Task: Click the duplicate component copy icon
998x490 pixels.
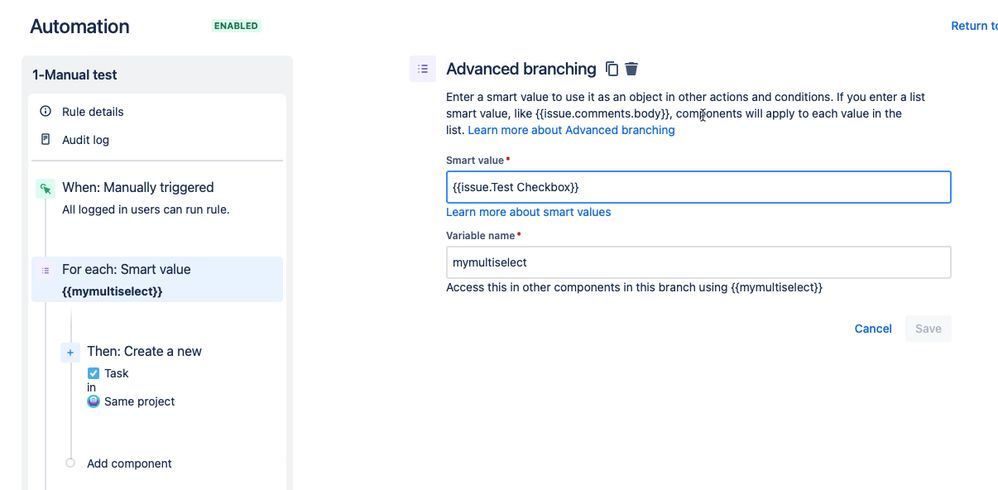Action: click(612, 69)
